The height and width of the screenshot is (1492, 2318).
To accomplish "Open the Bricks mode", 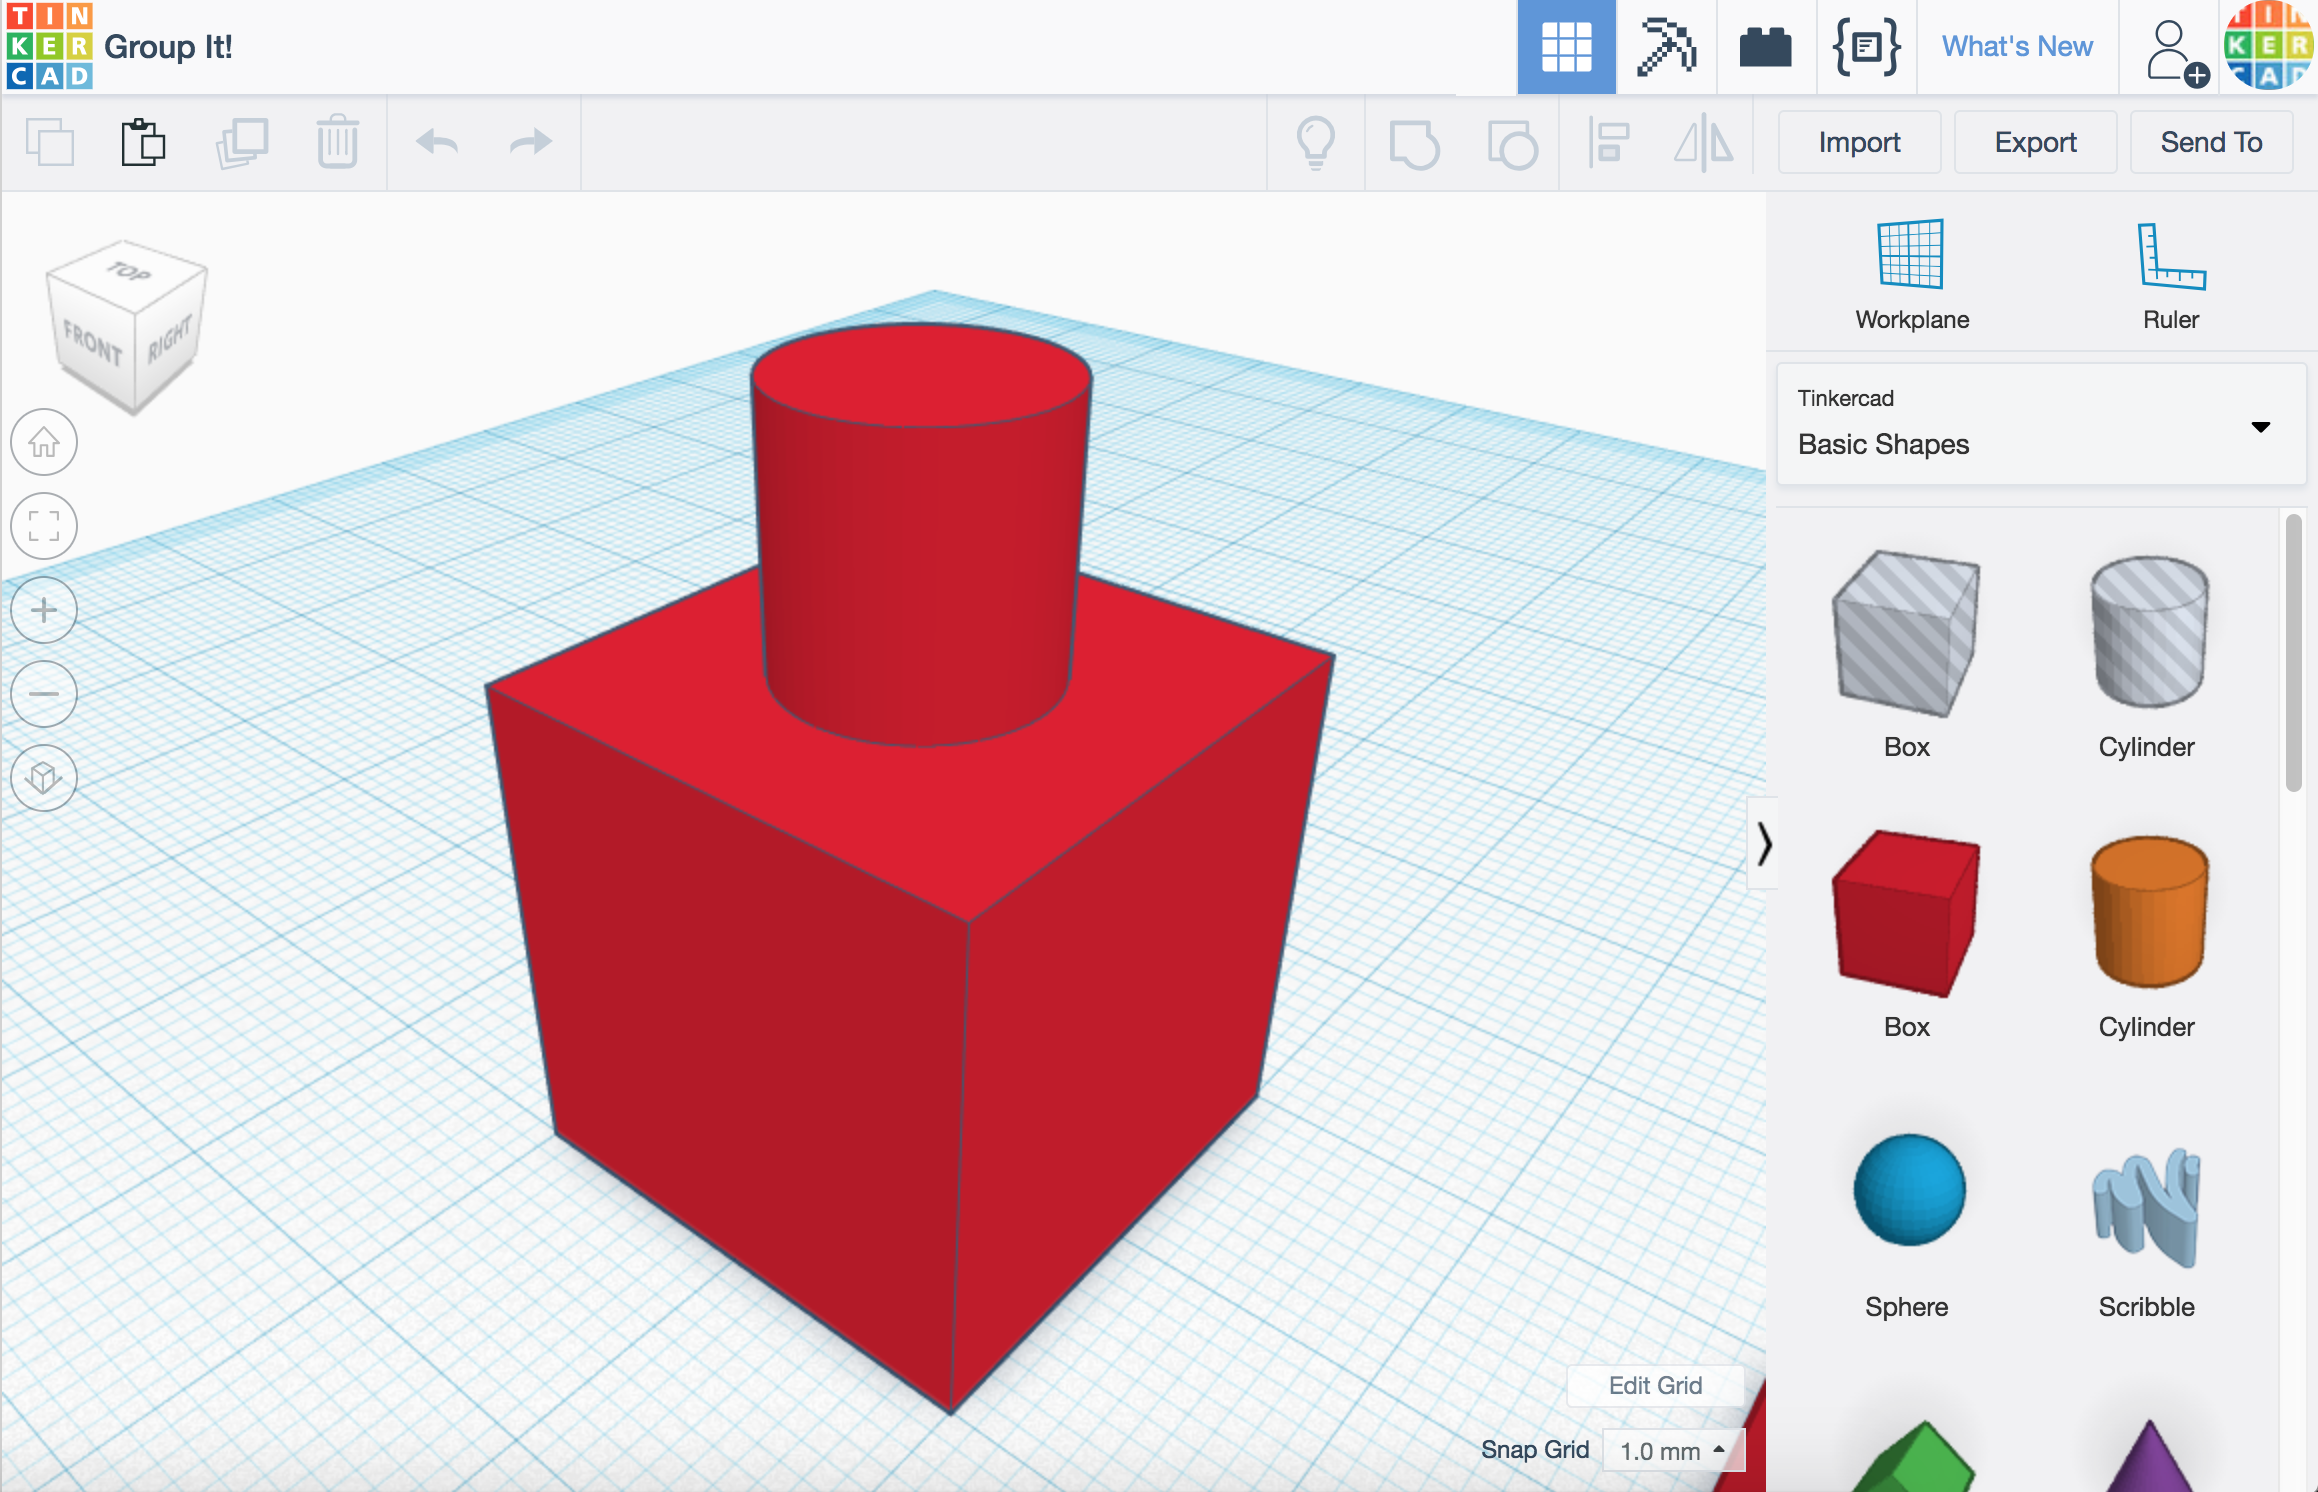I will point(1765,47).
